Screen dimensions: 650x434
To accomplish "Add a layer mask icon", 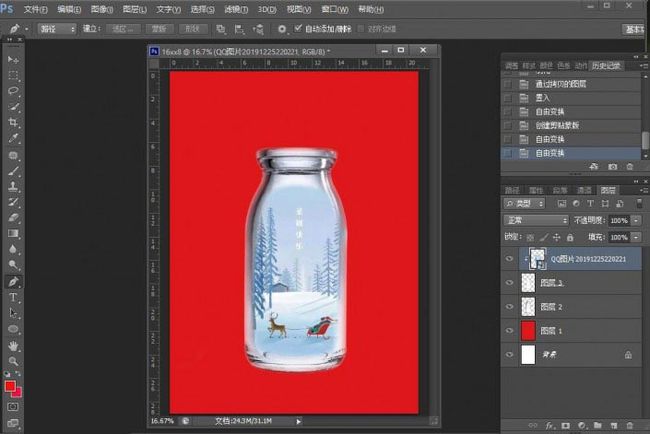I will [565, 425].
